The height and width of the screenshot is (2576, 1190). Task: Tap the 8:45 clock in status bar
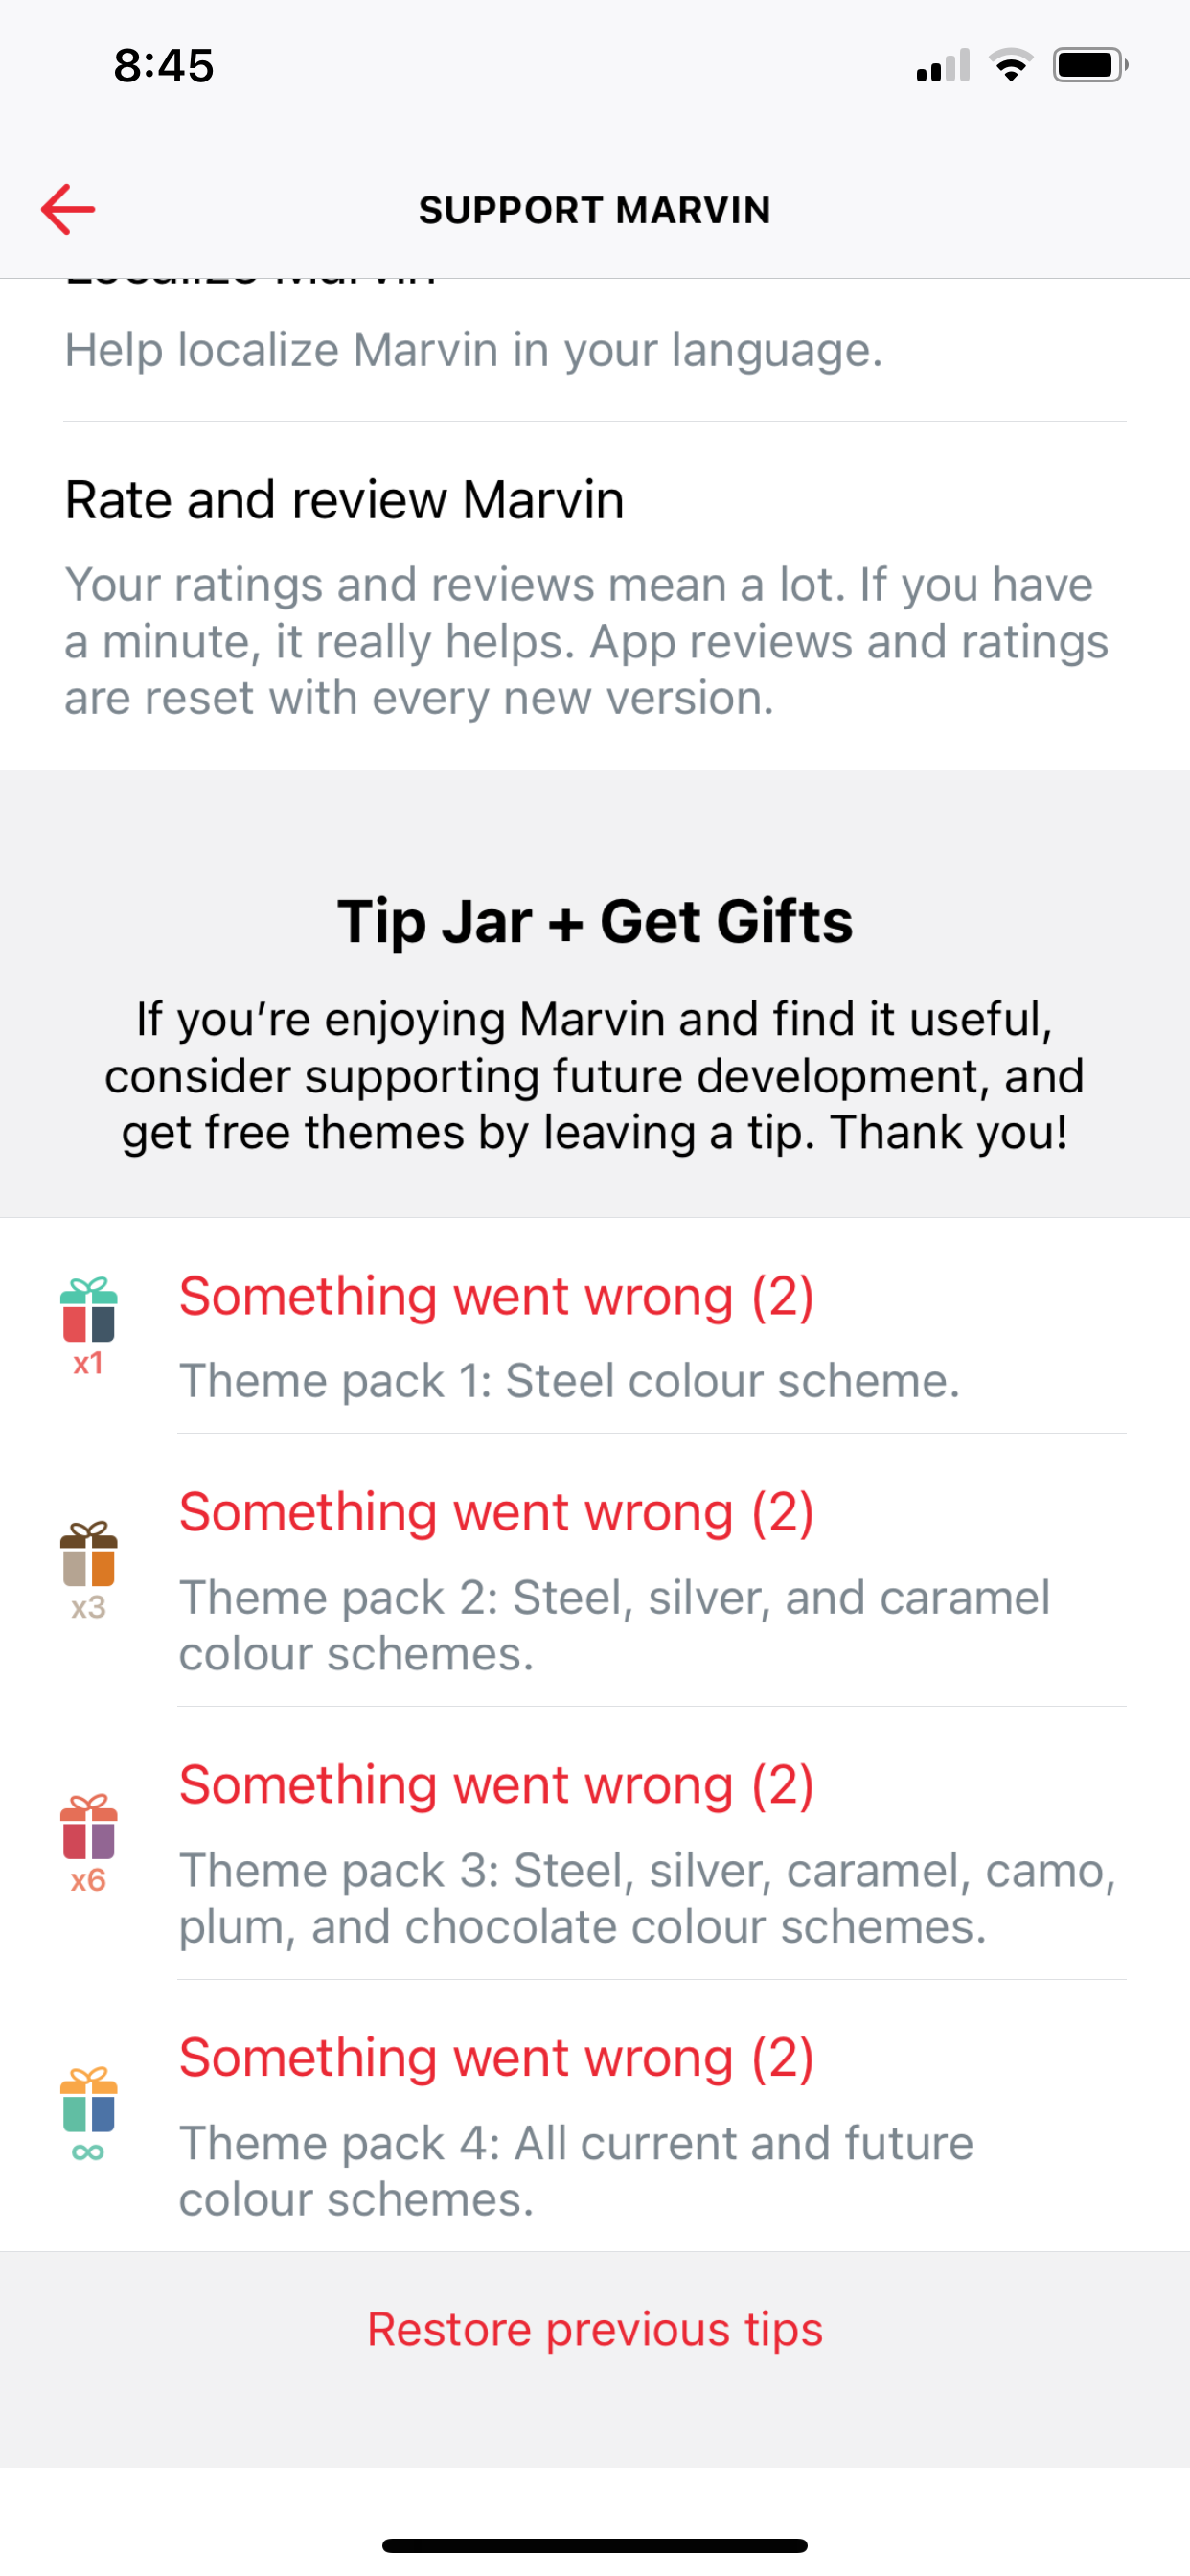click(164, 66)
